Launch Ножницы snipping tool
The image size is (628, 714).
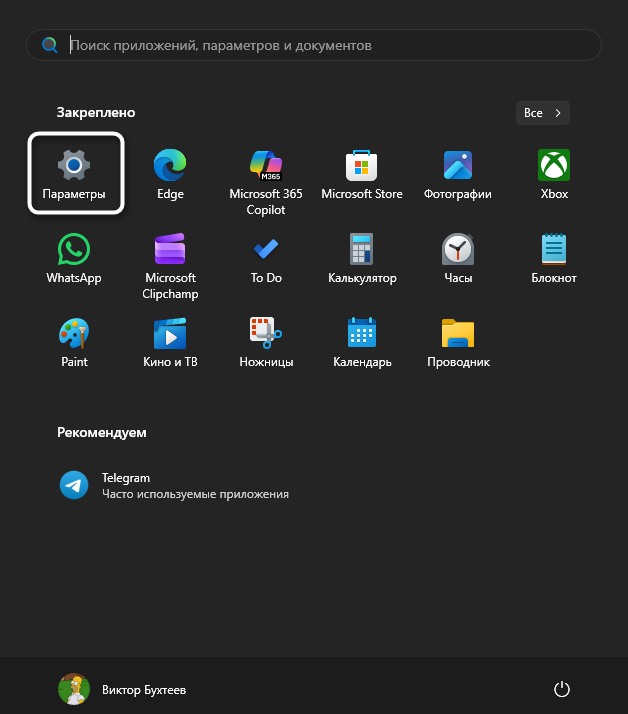266,342
